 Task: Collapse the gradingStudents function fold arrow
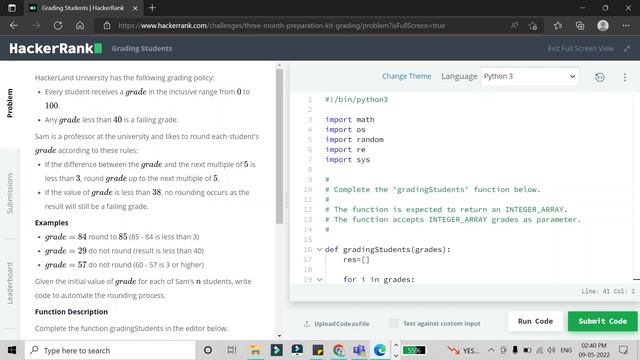click(x=319, y=249)
